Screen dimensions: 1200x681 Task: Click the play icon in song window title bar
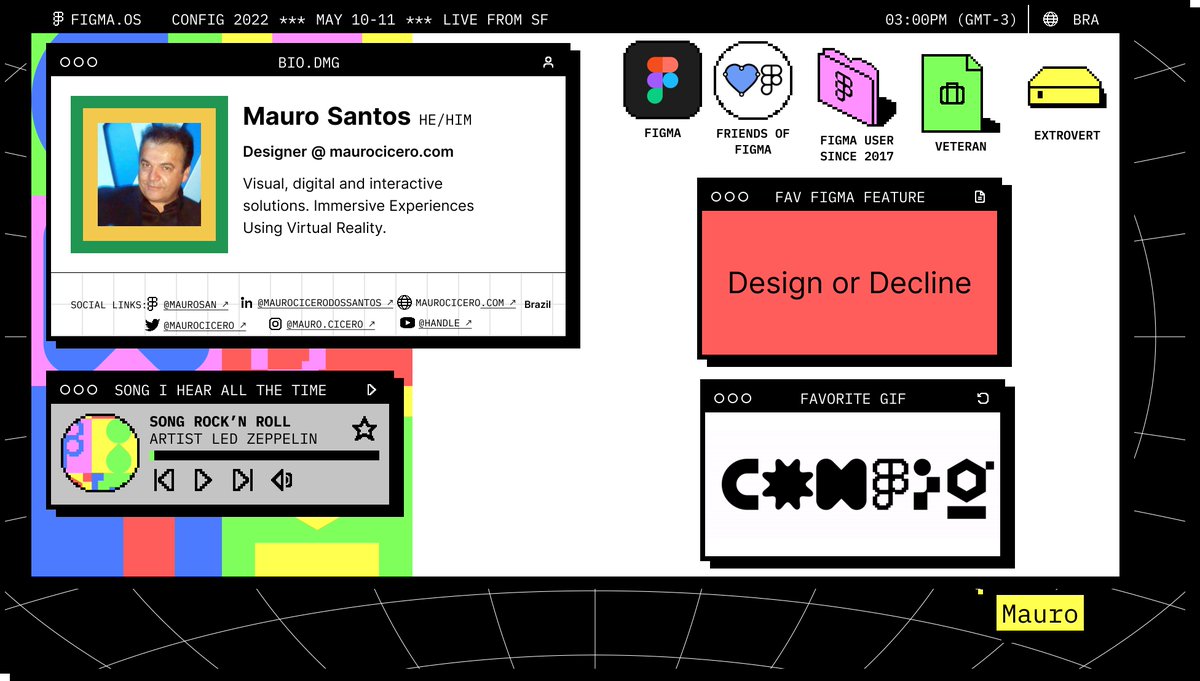[372, 390]
